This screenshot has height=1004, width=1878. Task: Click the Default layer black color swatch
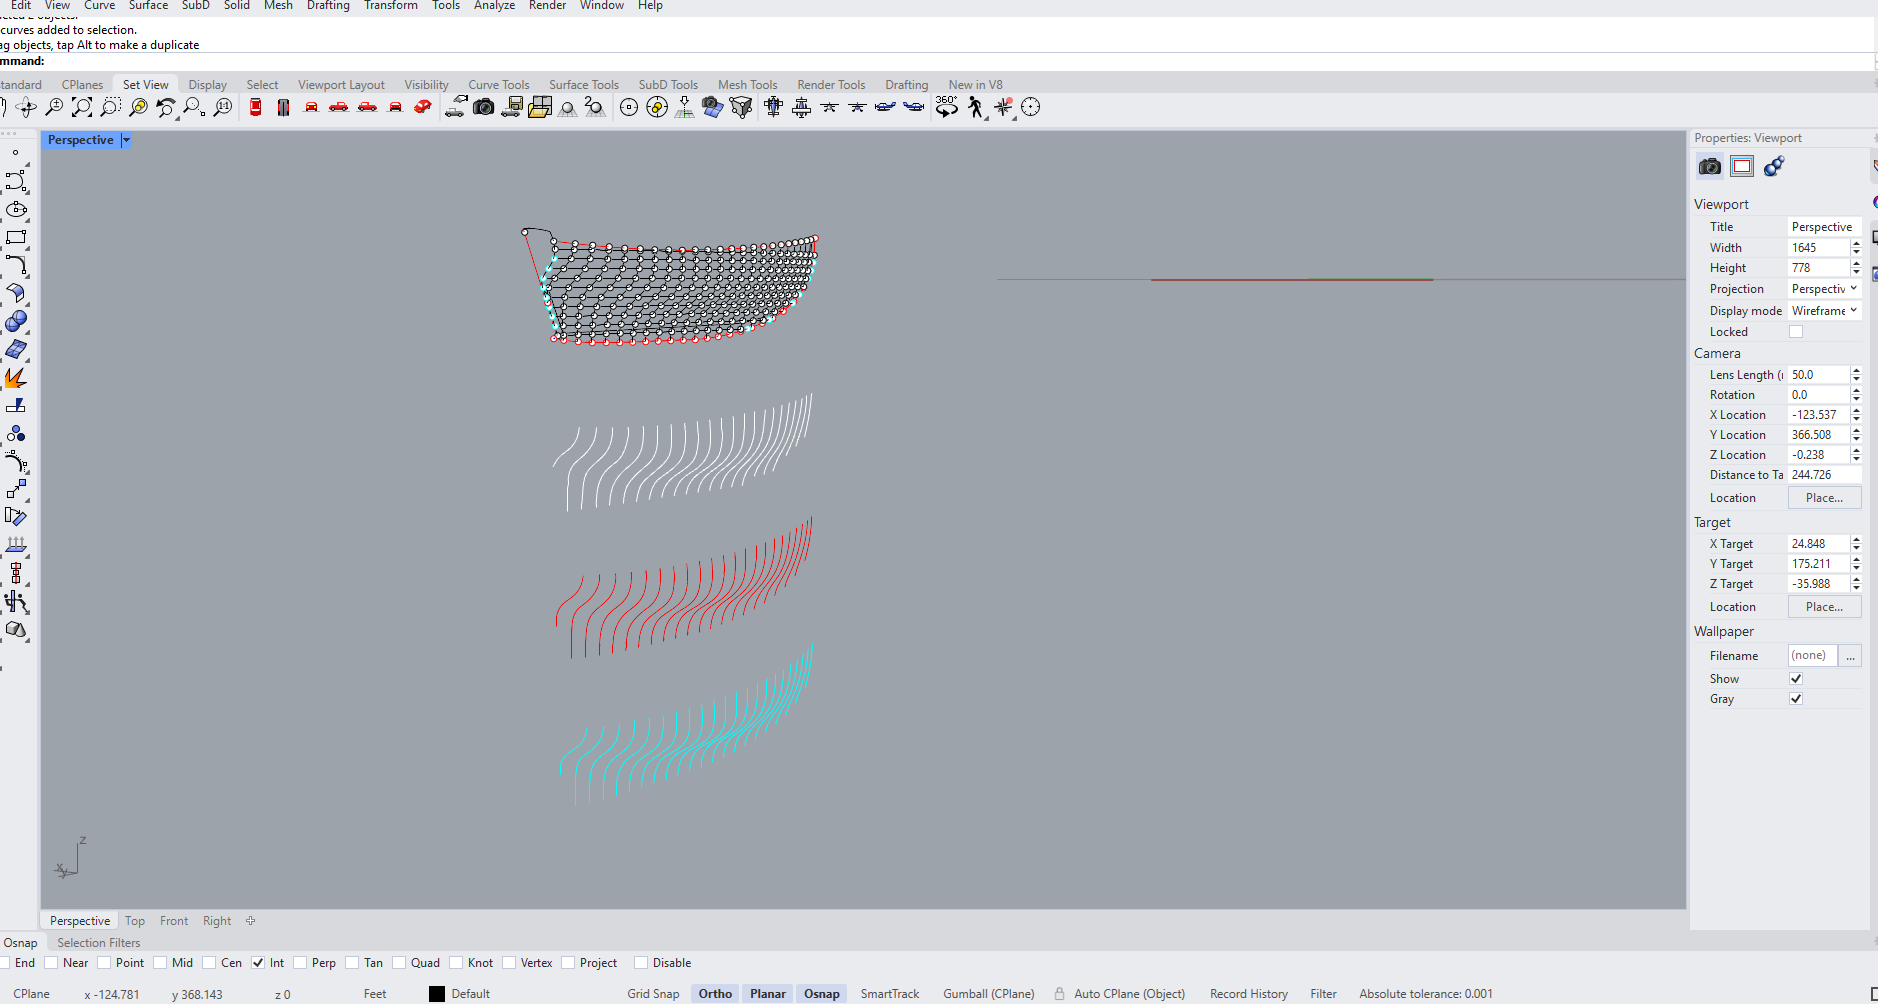click(437, 994)
